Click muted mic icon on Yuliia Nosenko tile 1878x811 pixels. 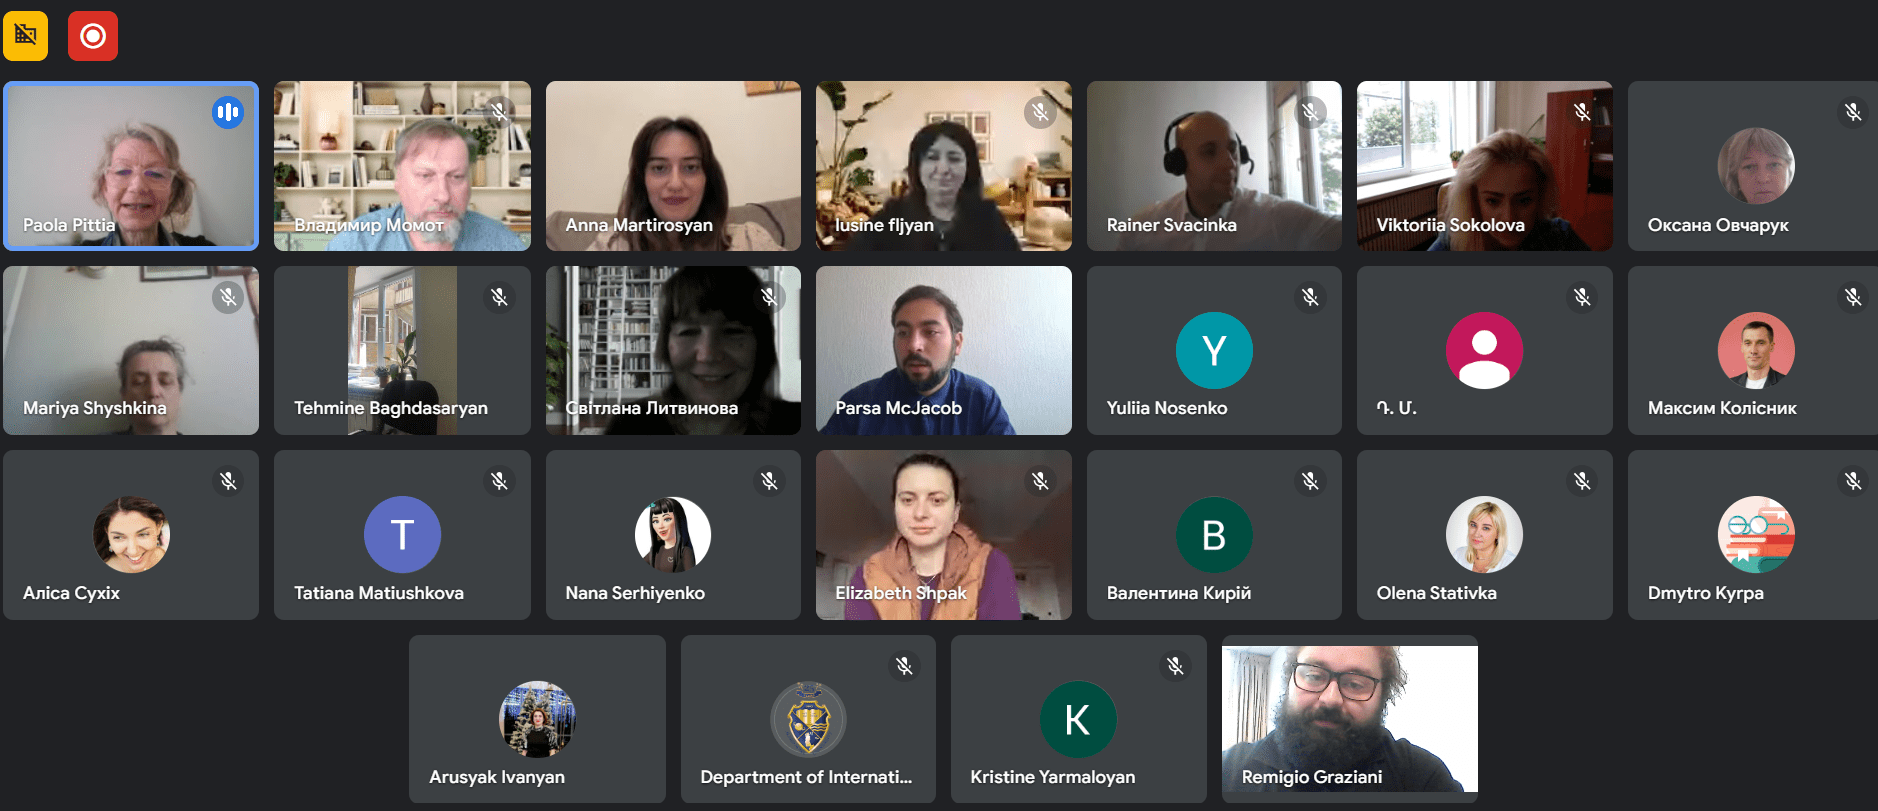coord(1311,297)
